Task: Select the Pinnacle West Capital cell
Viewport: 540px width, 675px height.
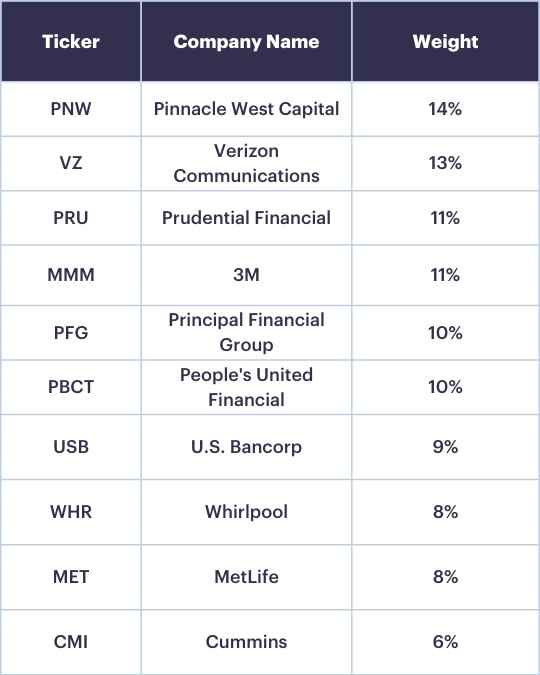Action: coord(246,109)
